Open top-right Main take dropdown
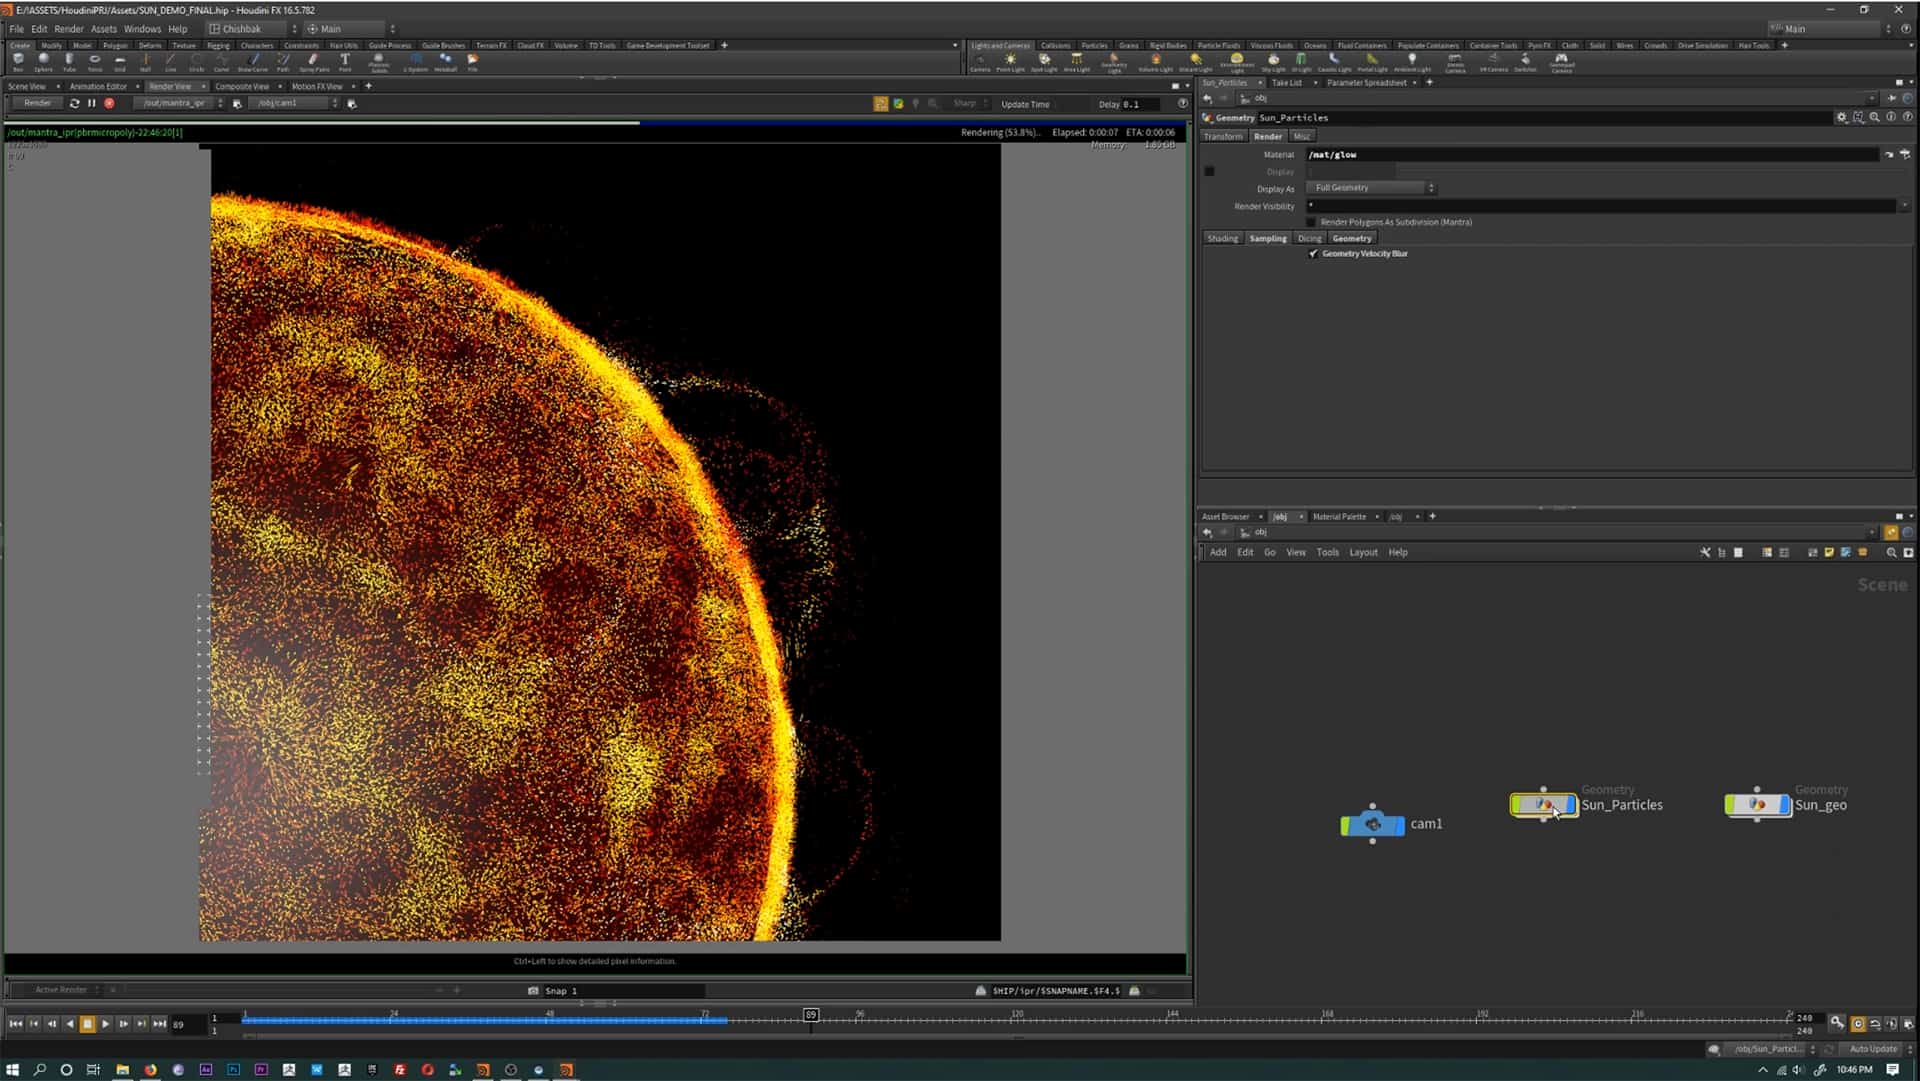This screenshot has height=1081, width=1920. 1829,29
